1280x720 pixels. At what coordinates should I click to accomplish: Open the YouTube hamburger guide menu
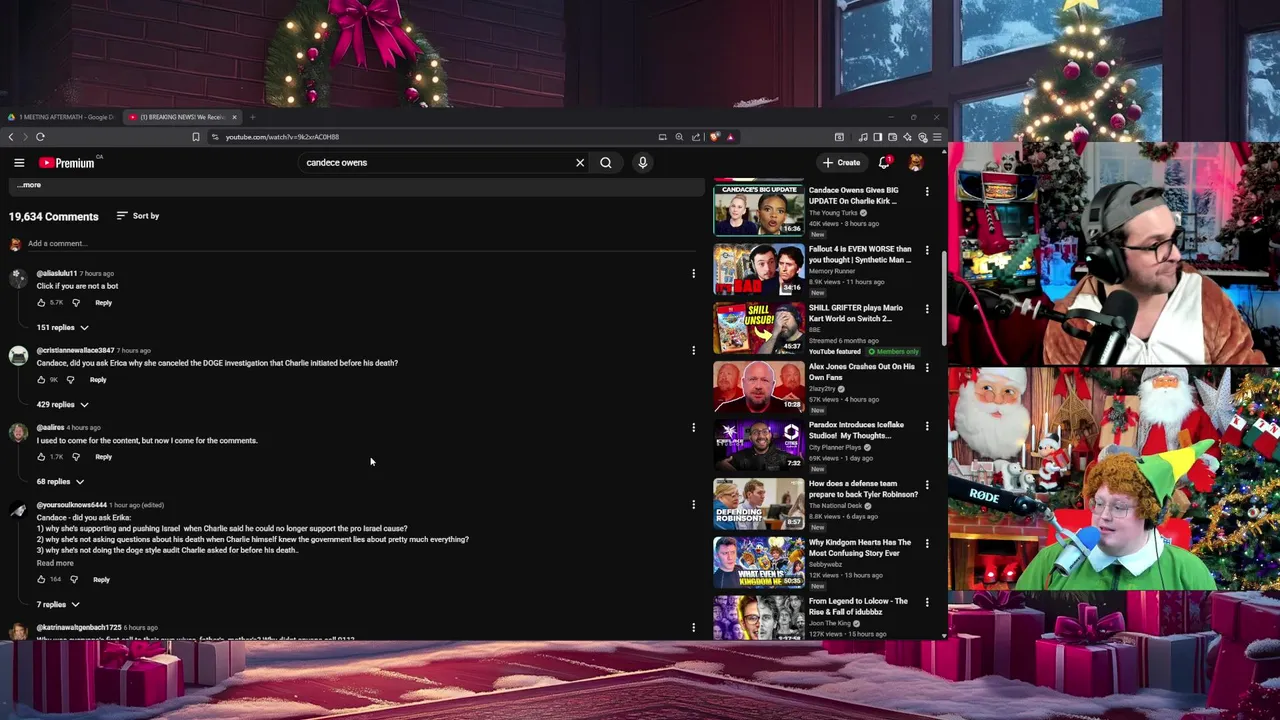(19, 163)
